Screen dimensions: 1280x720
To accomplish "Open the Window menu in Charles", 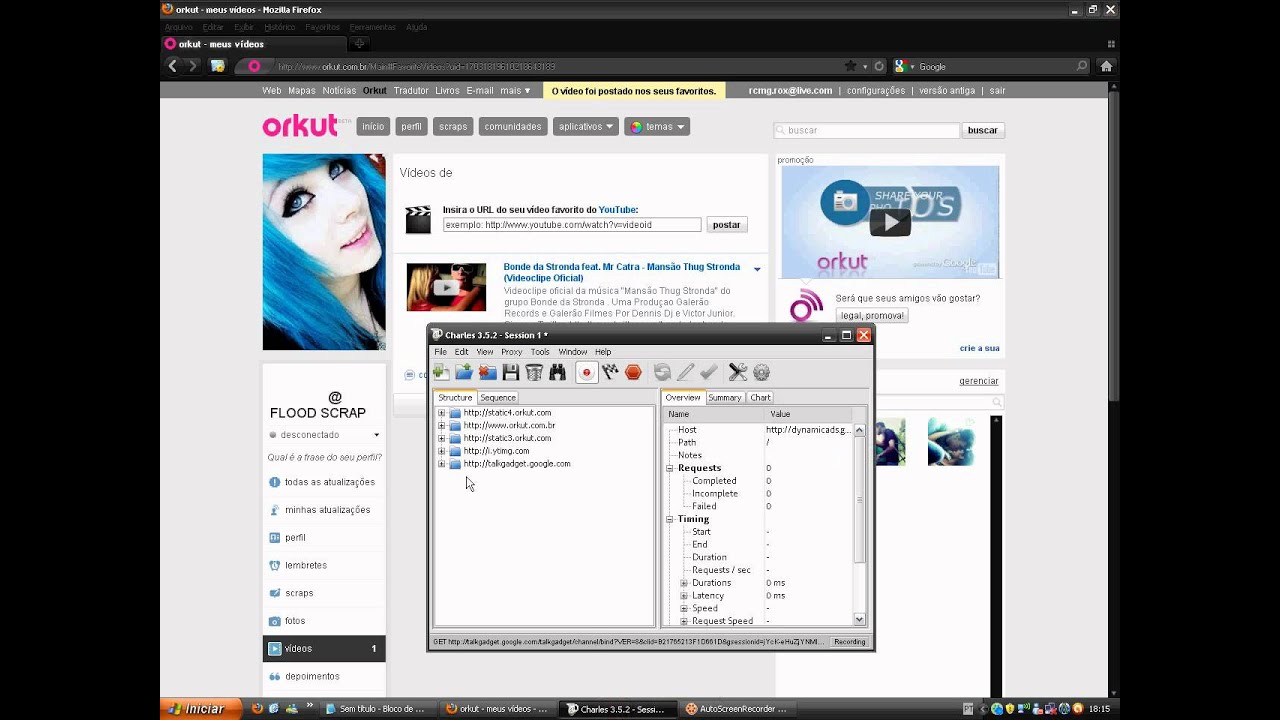I will click(573, 352).
